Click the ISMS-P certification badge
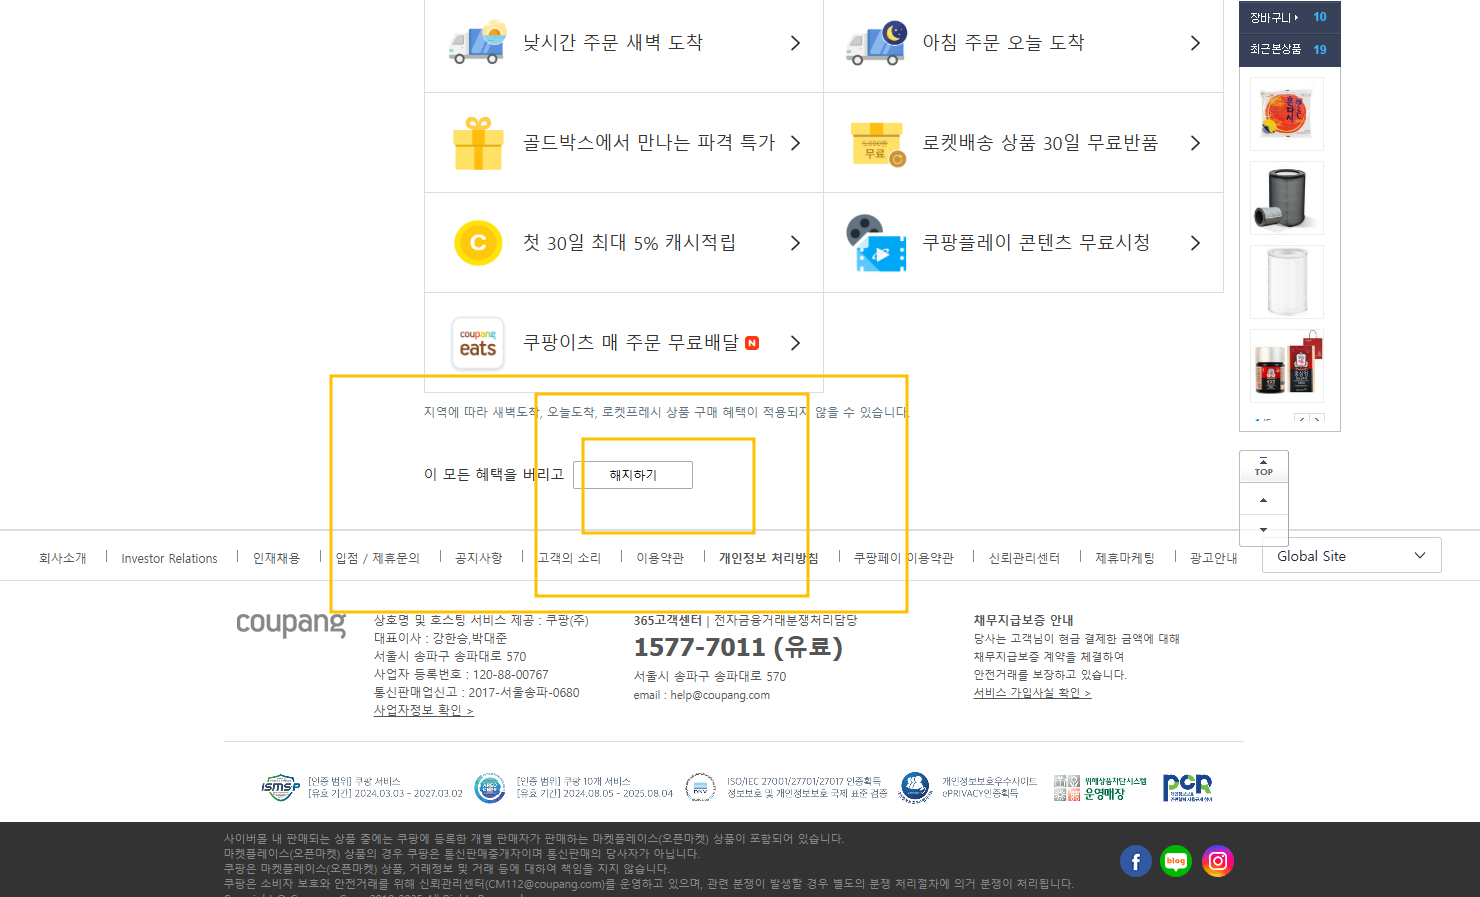 [280, 788]
